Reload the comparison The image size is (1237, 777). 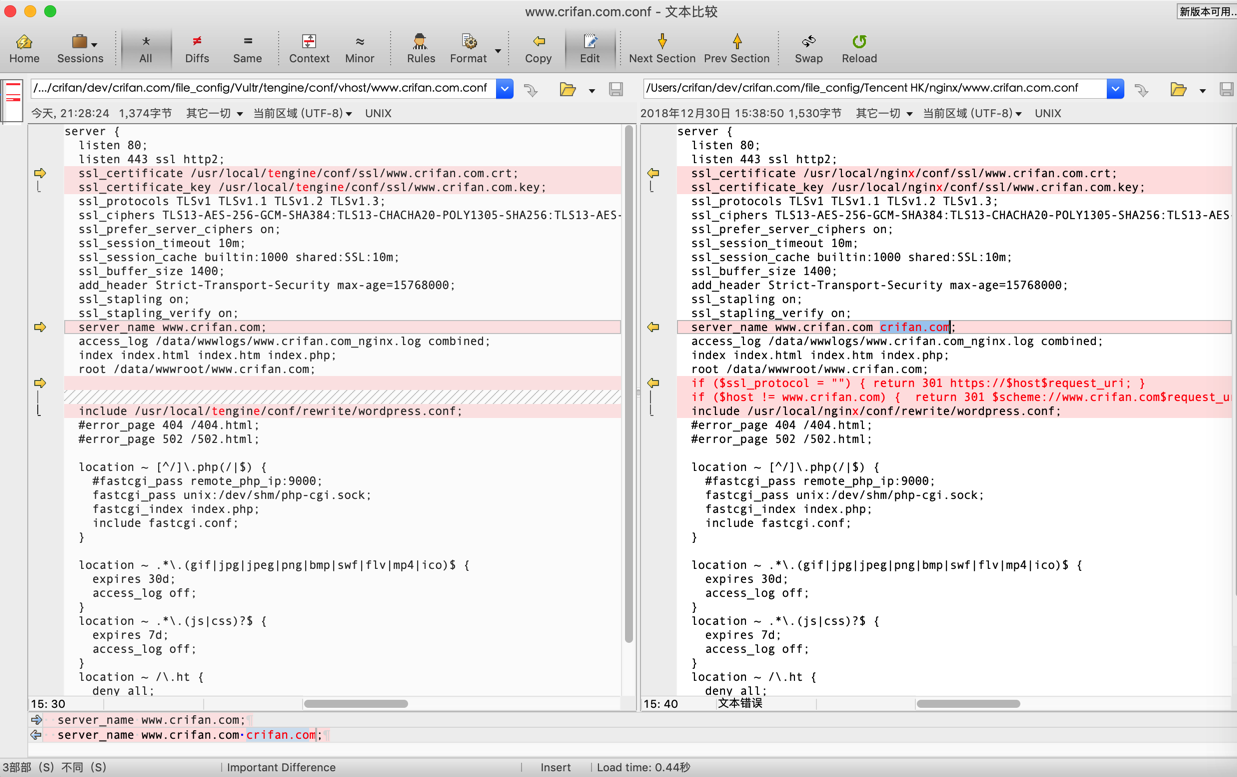click(859, 48)
